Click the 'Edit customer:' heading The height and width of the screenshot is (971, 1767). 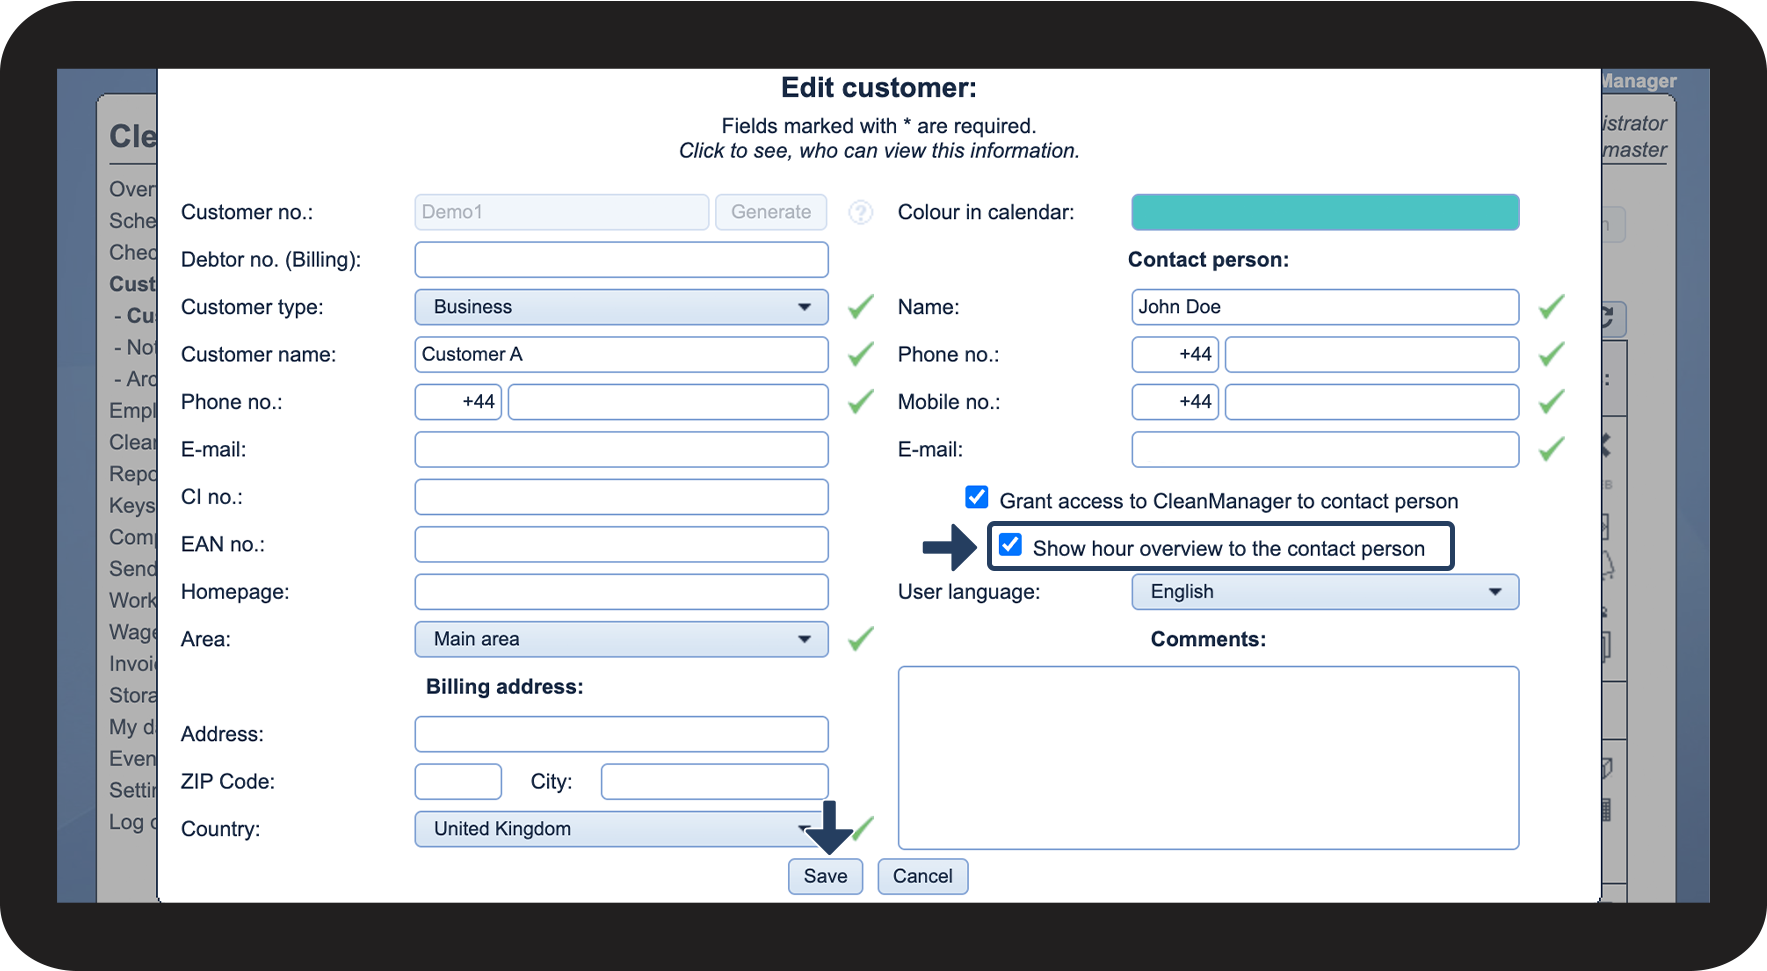(x=879, y=88)
